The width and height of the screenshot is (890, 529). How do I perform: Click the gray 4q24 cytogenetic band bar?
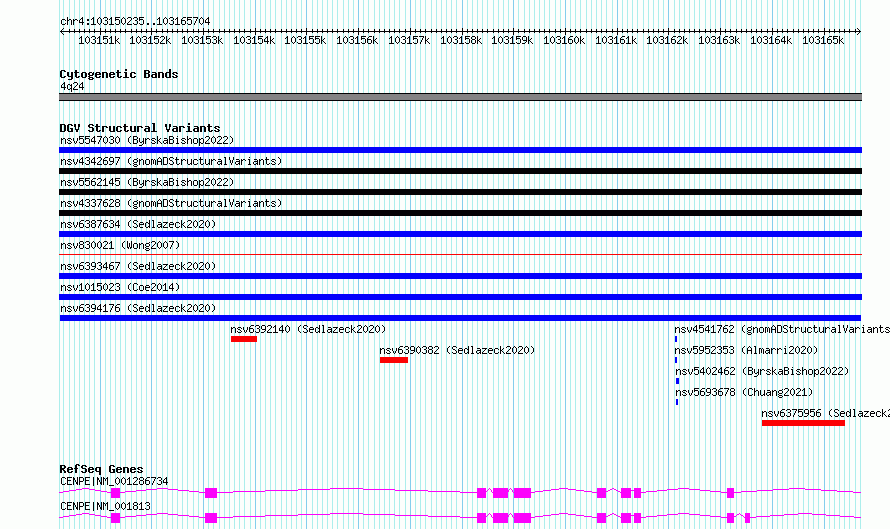pyautogui.click(x=460, y=97)
